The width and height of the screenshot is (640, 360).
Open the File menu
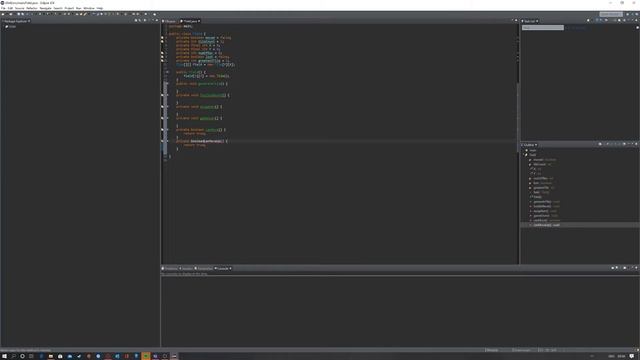(3, 8)
